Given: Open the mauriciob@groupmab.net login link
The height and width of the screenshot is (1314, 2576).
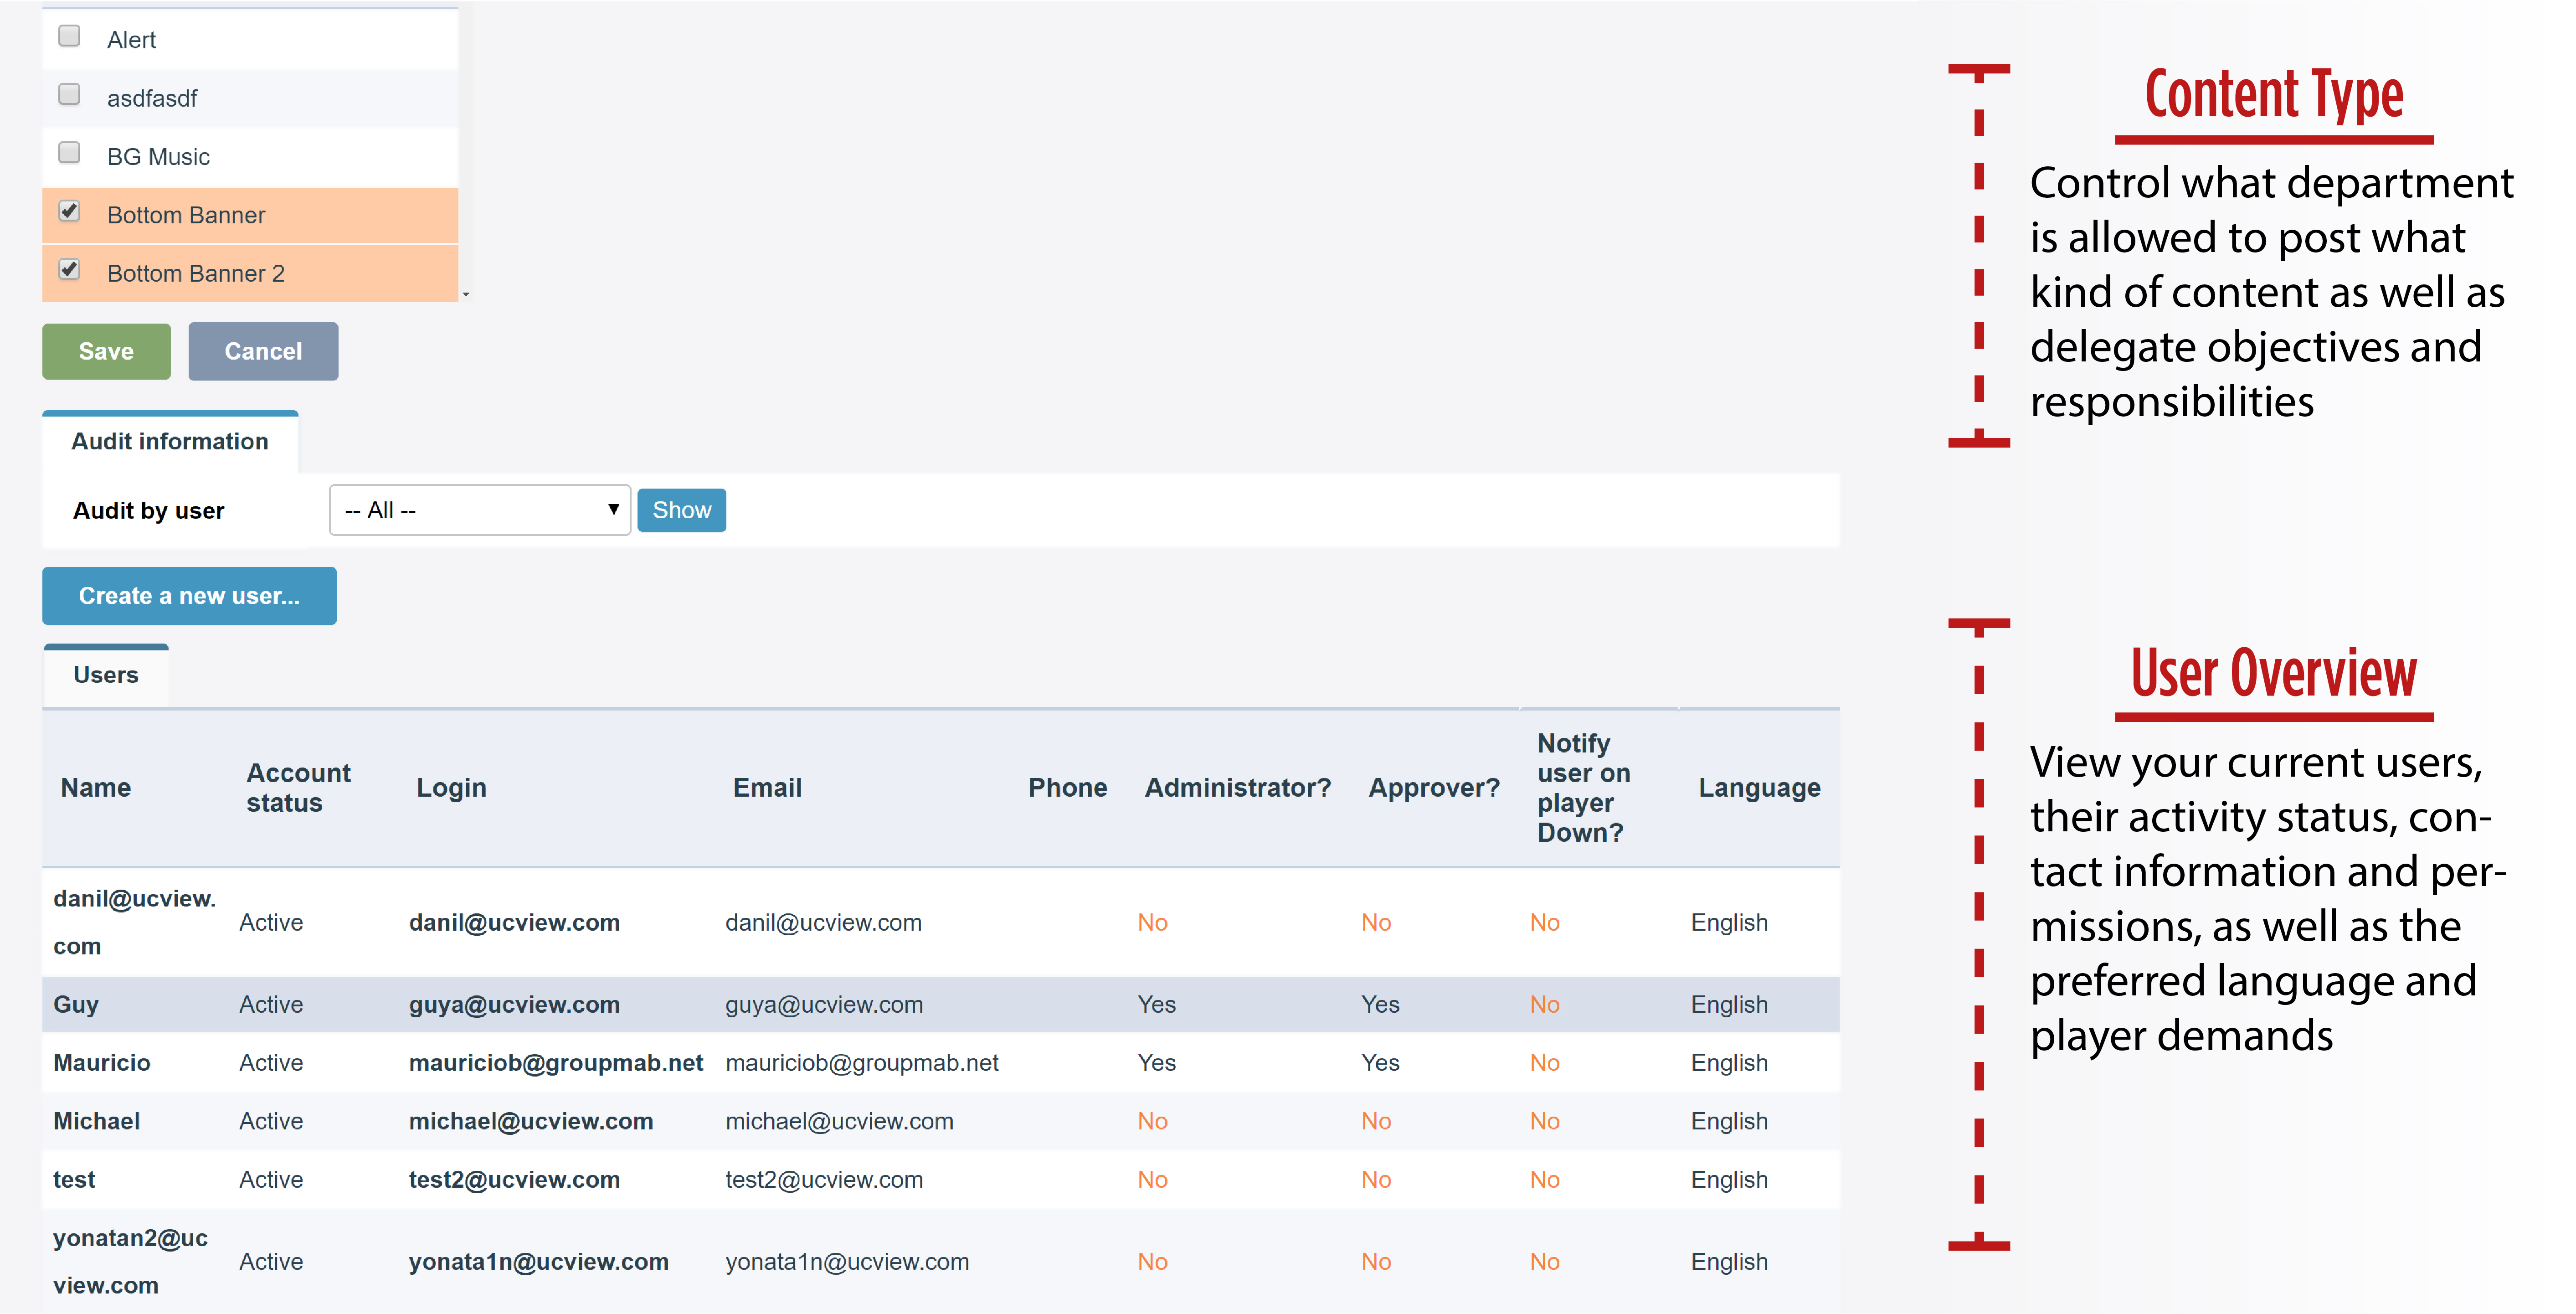Looking at the screenshot, I should 556,1063.
